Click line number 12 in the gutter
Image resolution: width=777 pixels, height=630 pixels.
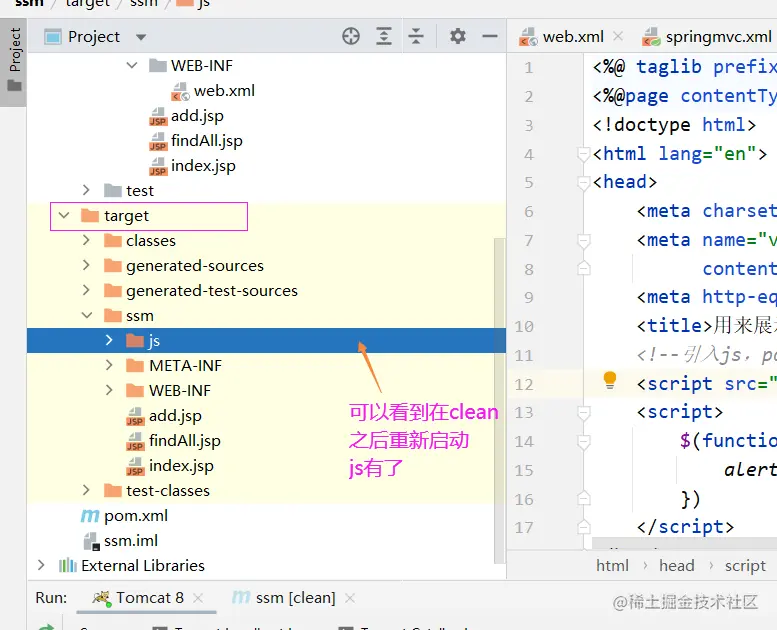523,385
